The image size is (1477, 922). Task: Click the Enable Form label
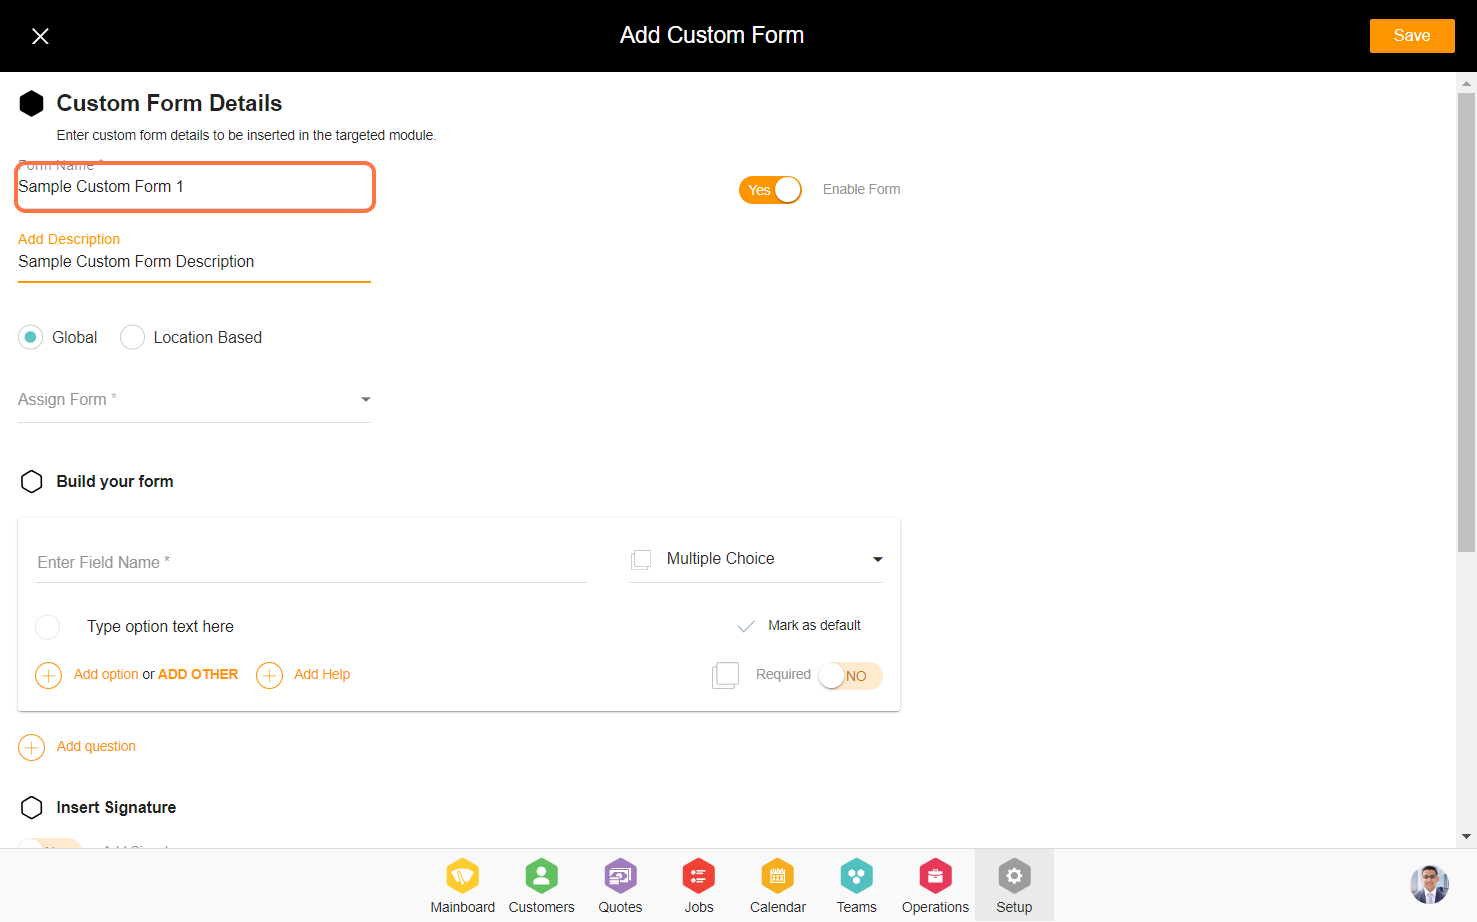point(861,190)
